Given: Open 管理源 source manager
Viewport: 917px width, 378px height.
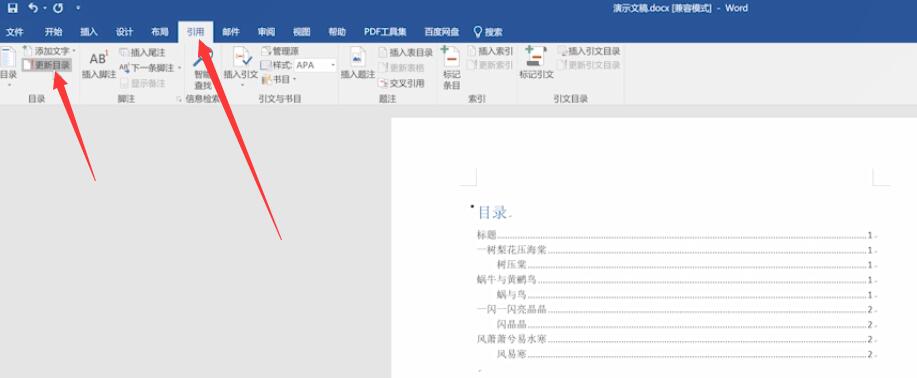Looking at the screenshot, I should point(280,51).
